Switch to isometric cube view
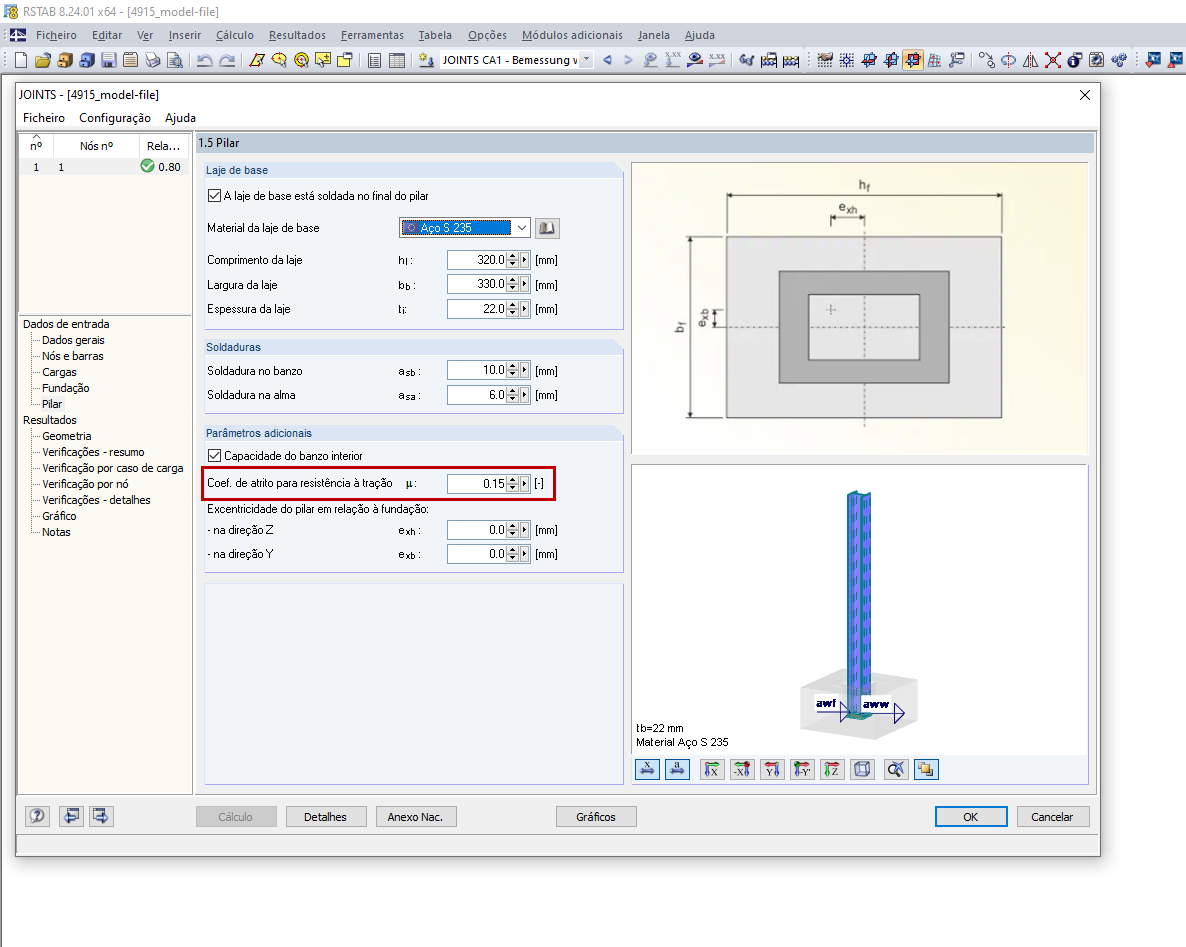The height and width of the screenshot is (947, 1186). (x=862, y=769)
